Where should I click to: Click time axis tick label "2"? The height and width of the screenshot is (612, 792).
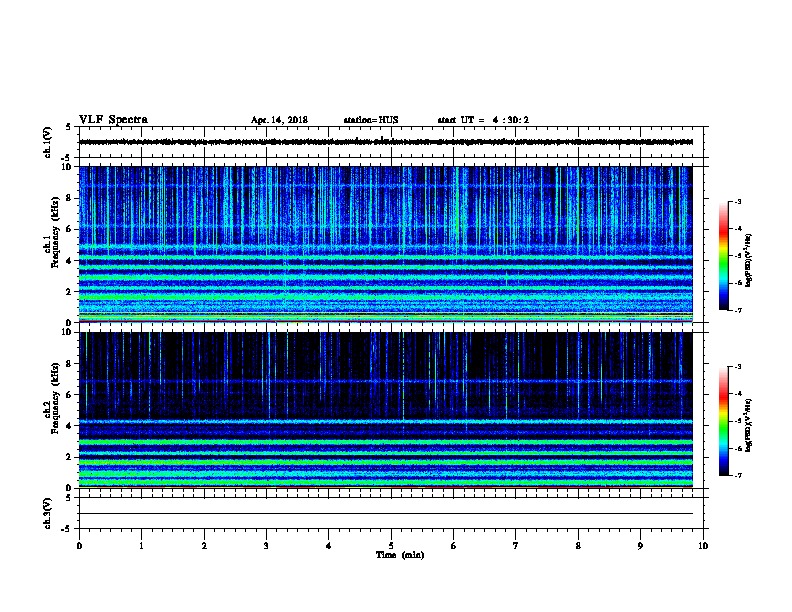point(204,546)
